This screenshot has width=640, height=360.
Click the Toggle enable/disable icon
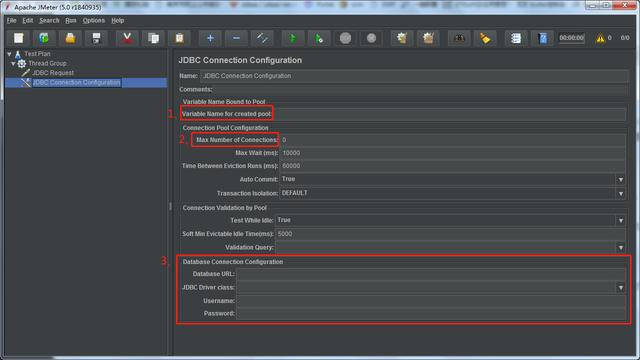coord(262,38)
